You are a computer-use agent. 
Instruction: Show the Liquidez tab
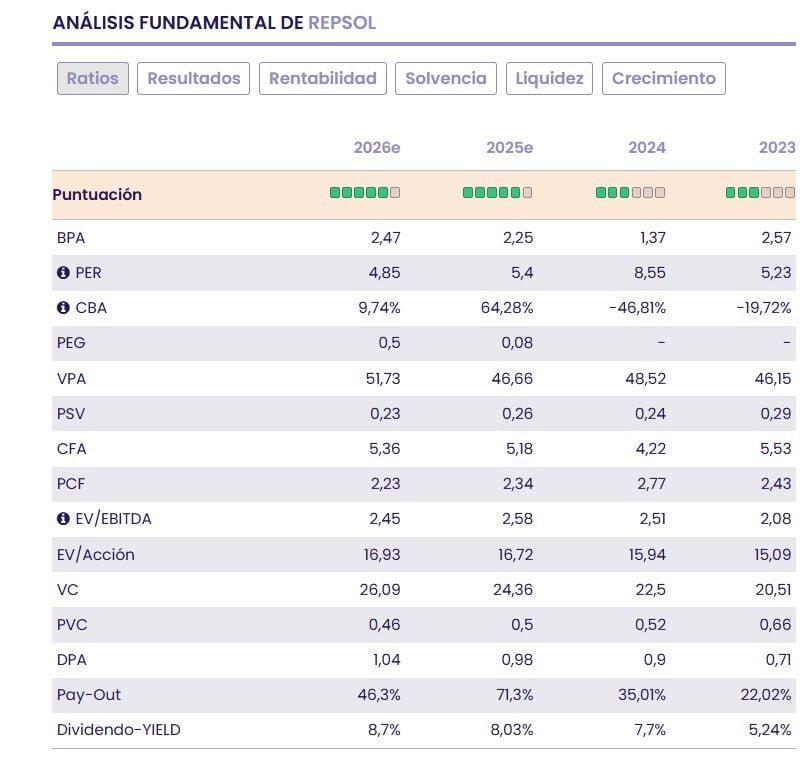point(550,78)
